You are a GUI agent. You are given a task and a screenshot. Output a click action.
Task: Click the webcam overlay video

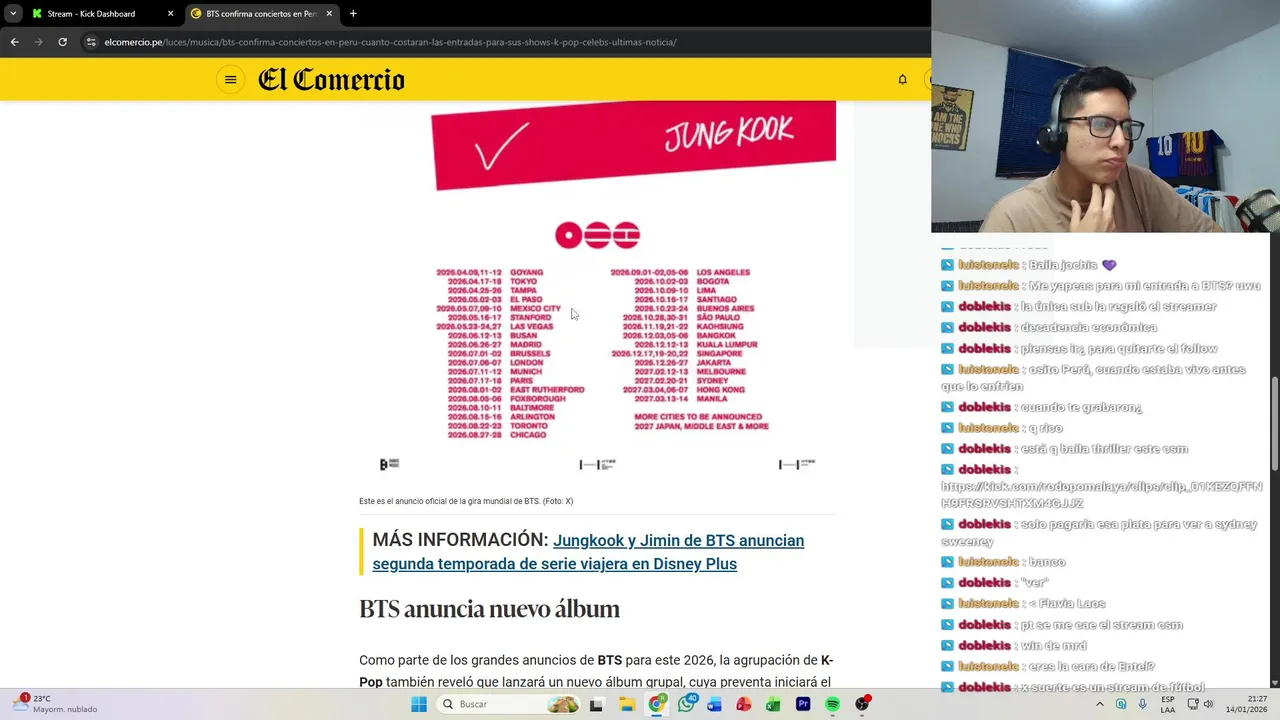point(1105,116)
